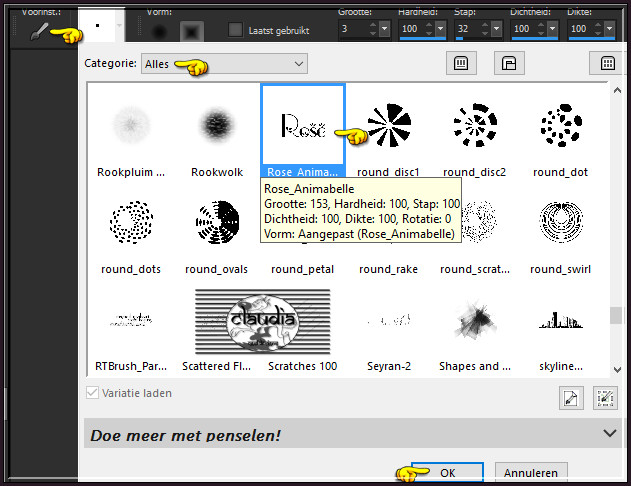Click the Grootte value field
This screenshot has width=631, height=486.
click(353, 29)
